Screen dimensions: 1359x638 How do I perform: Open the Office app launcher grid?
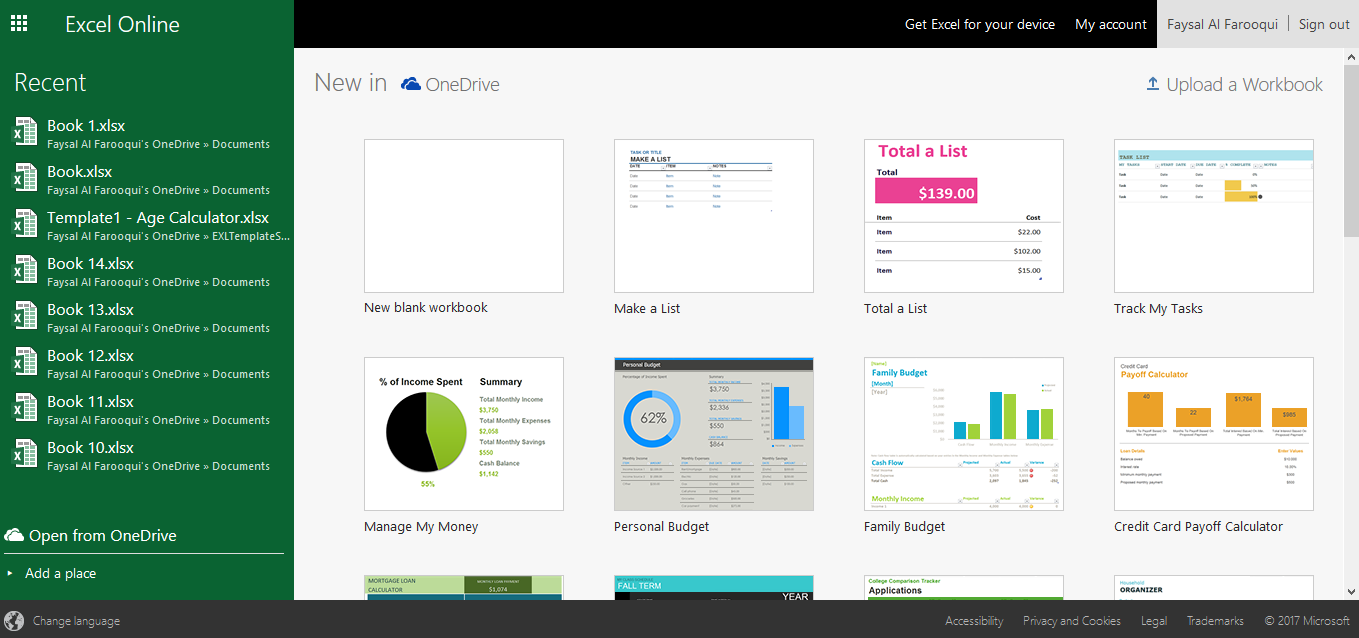tap(18, 23)
